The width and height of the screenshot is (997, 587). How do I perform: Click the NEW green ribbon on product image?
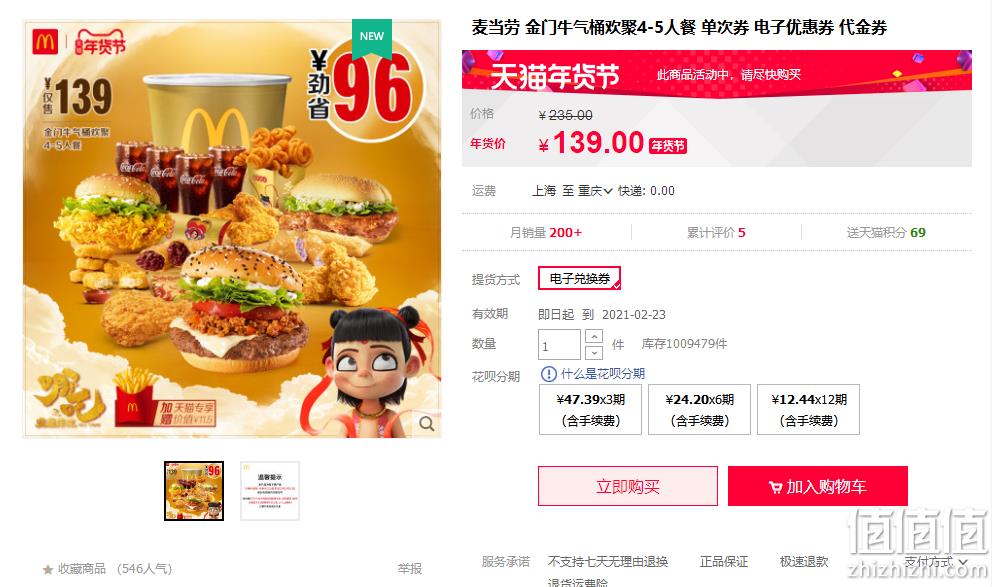tap(372, 36)
